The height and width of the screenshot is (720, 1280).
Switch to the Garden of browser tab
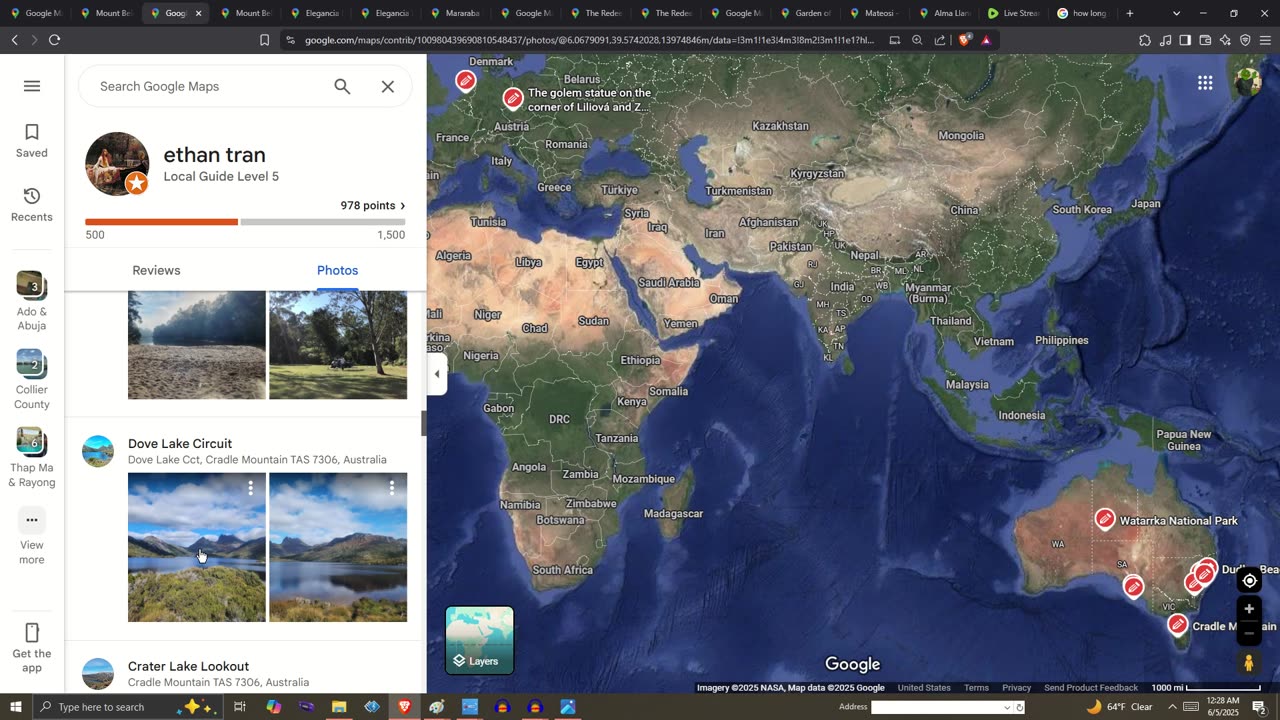(805, 13)
